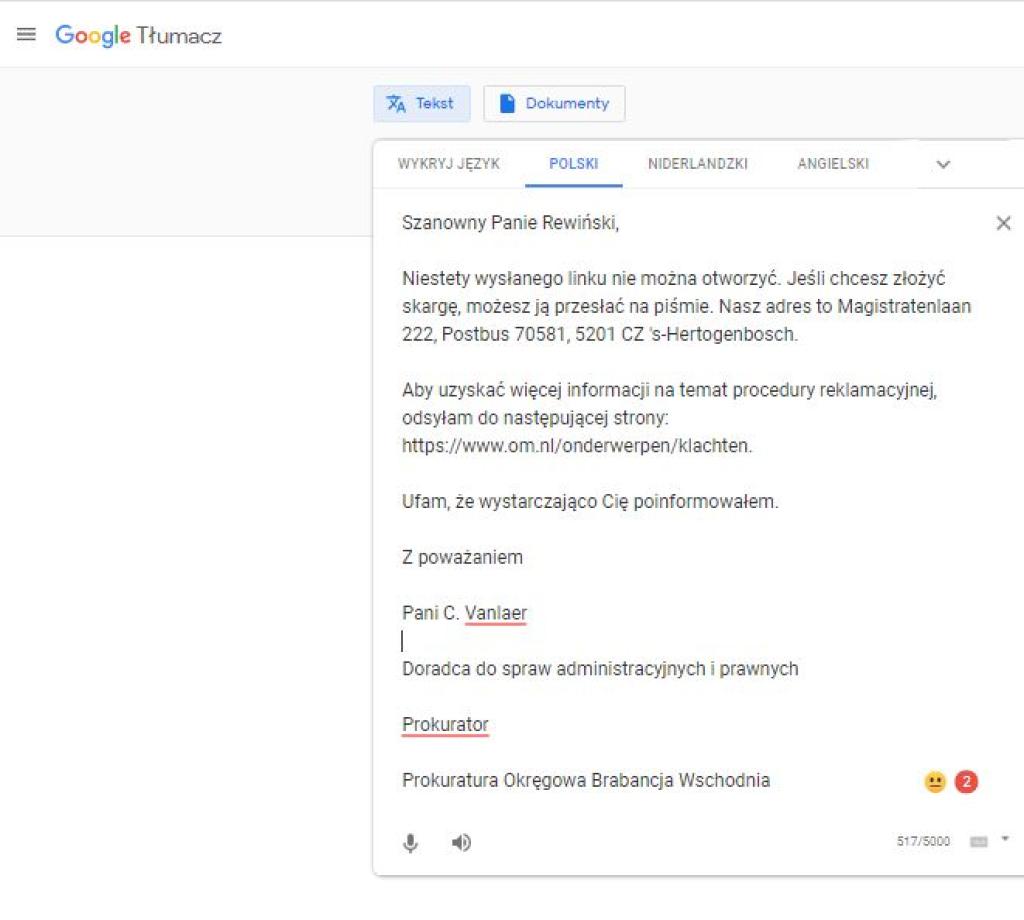The image size is (1024, 920).
Task: Choose Tekst translation mode
Action: click(x=421, y=104)
